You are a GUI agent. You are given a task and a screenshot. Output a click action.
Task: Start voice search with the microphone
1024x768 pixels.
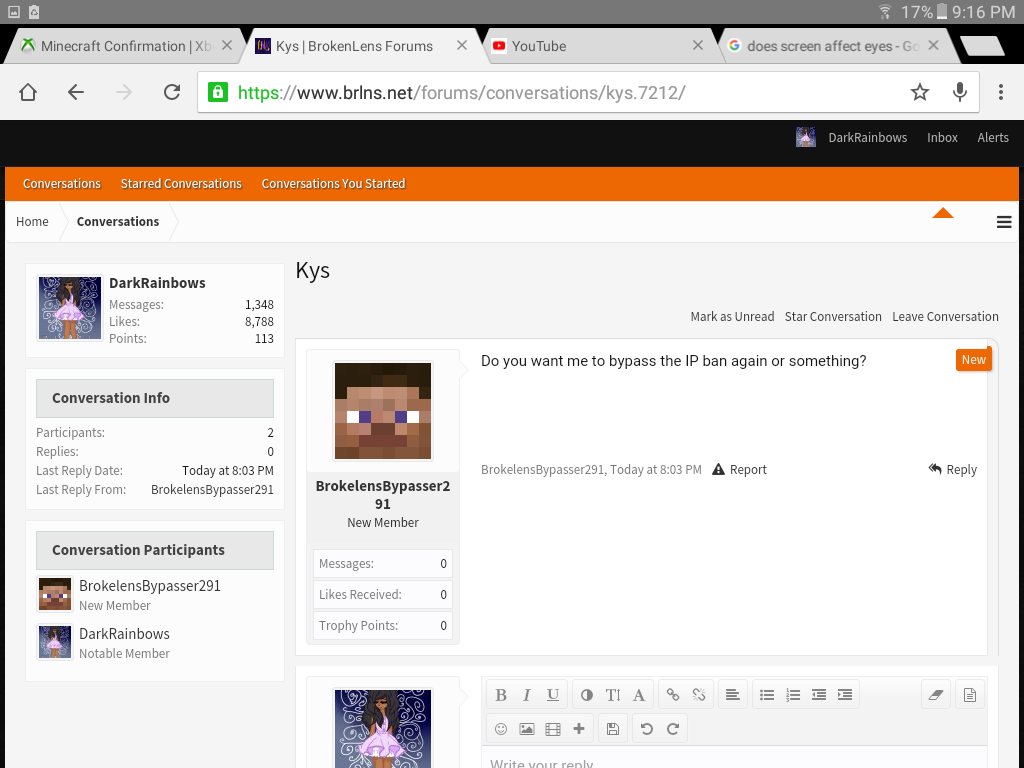click(959, 92)
